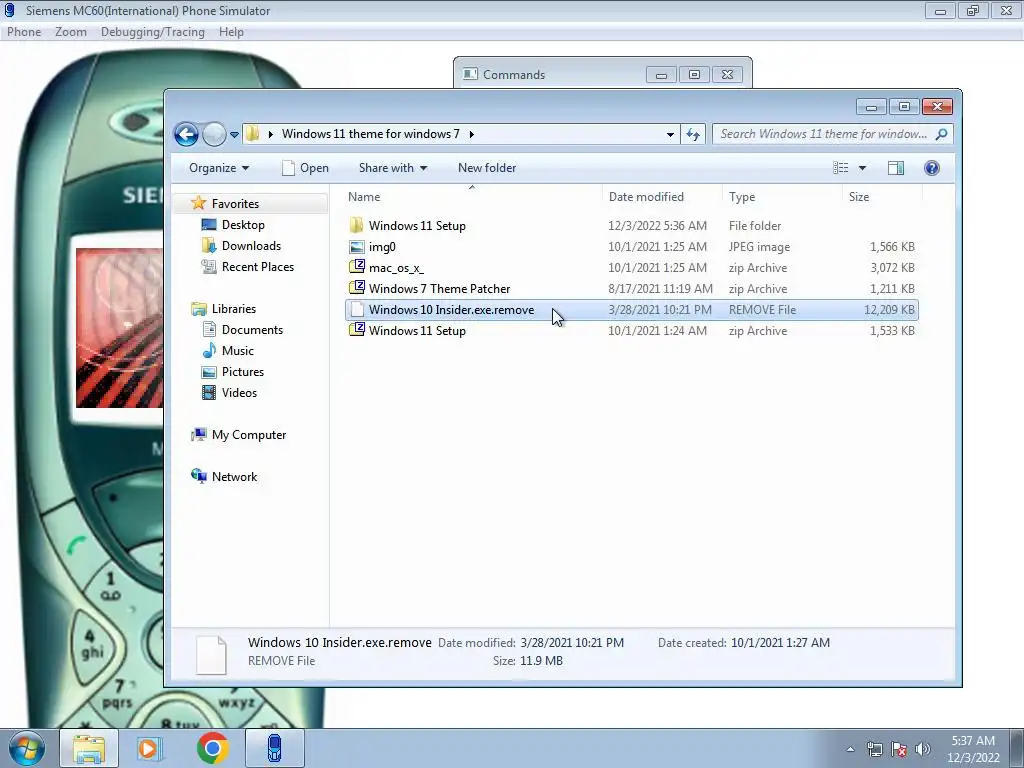
Task: Click the Help question mark icon
Action: [x=932, y=168]
